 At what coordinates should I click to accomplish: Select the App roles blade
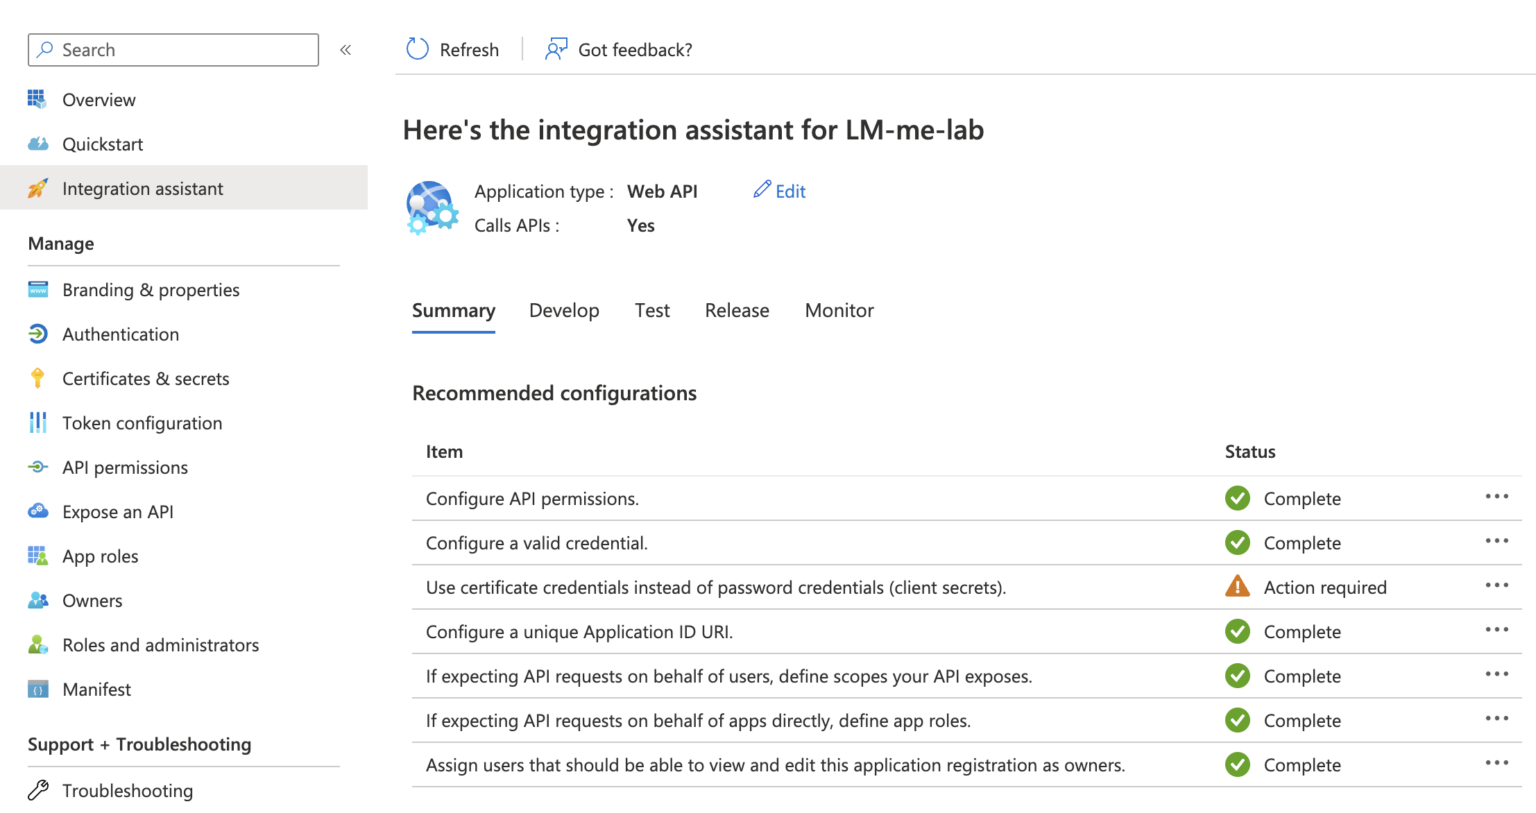pos(100,556)
